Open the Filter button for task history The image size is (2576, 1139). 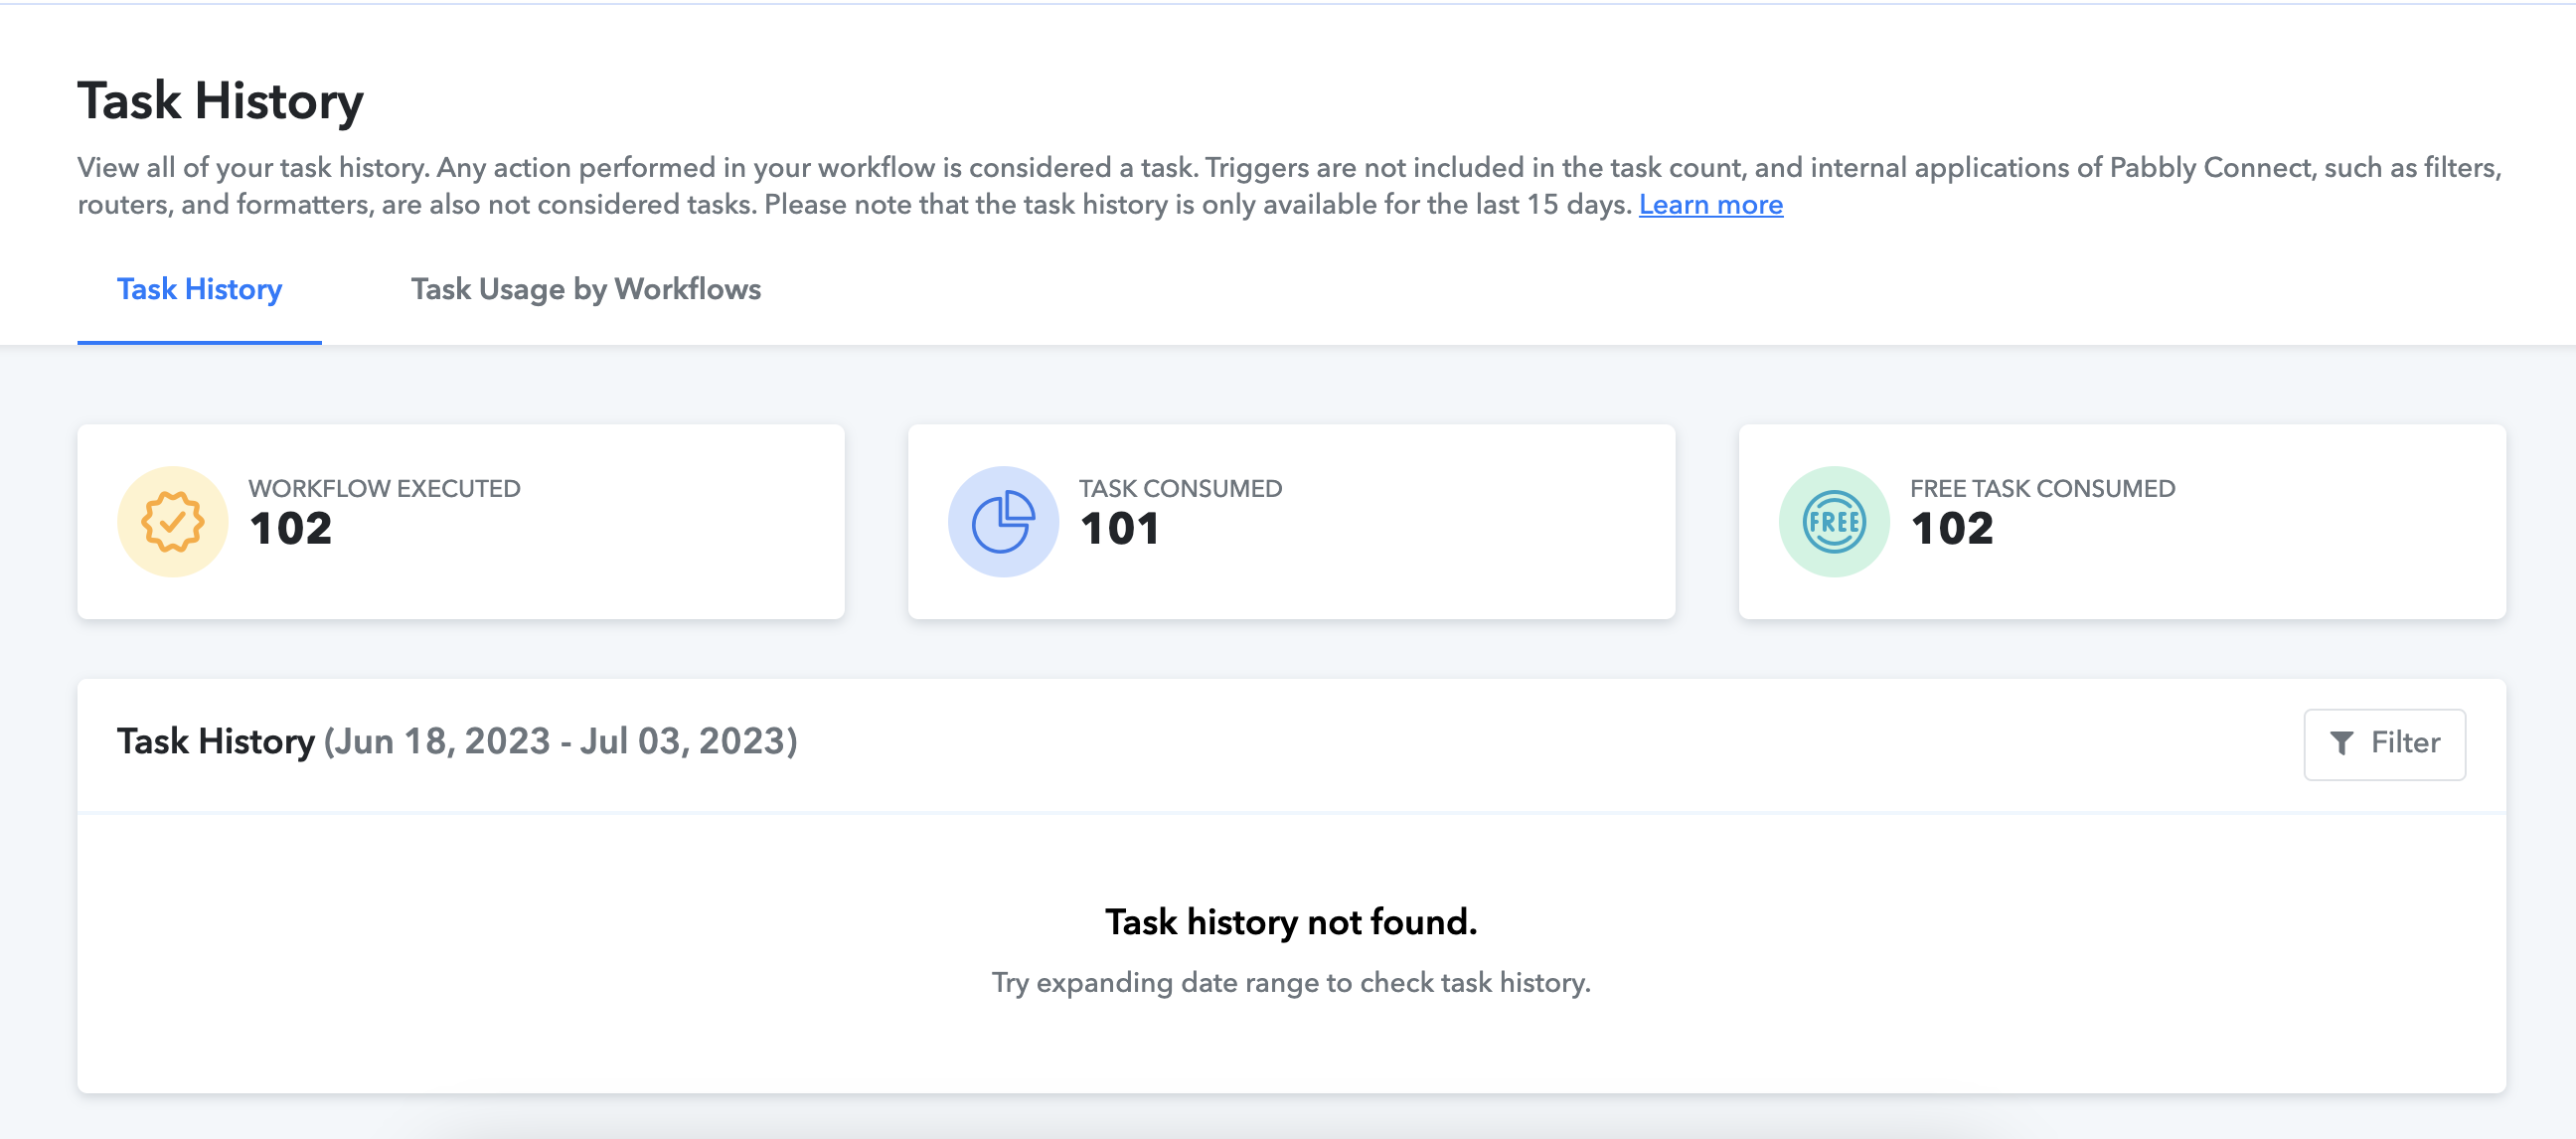click(x=2384, y=744)
